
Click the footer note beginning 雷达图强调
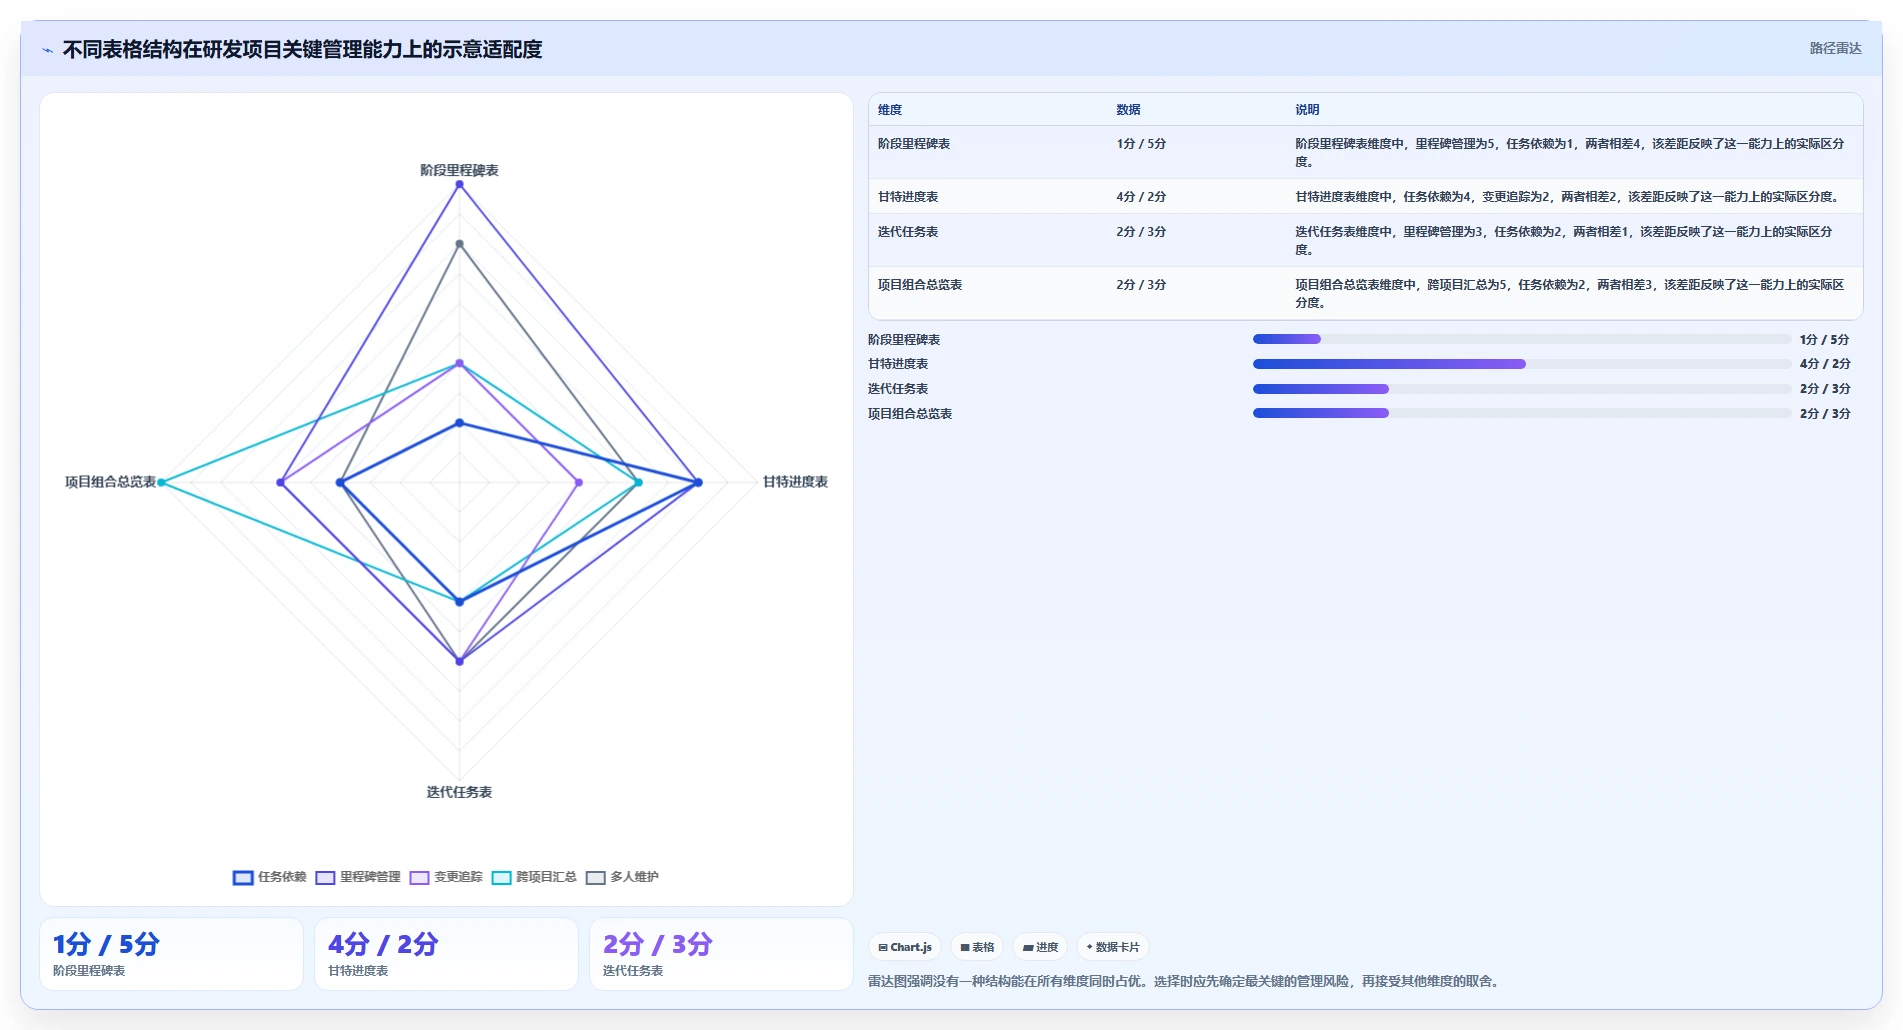[1185, 981]
